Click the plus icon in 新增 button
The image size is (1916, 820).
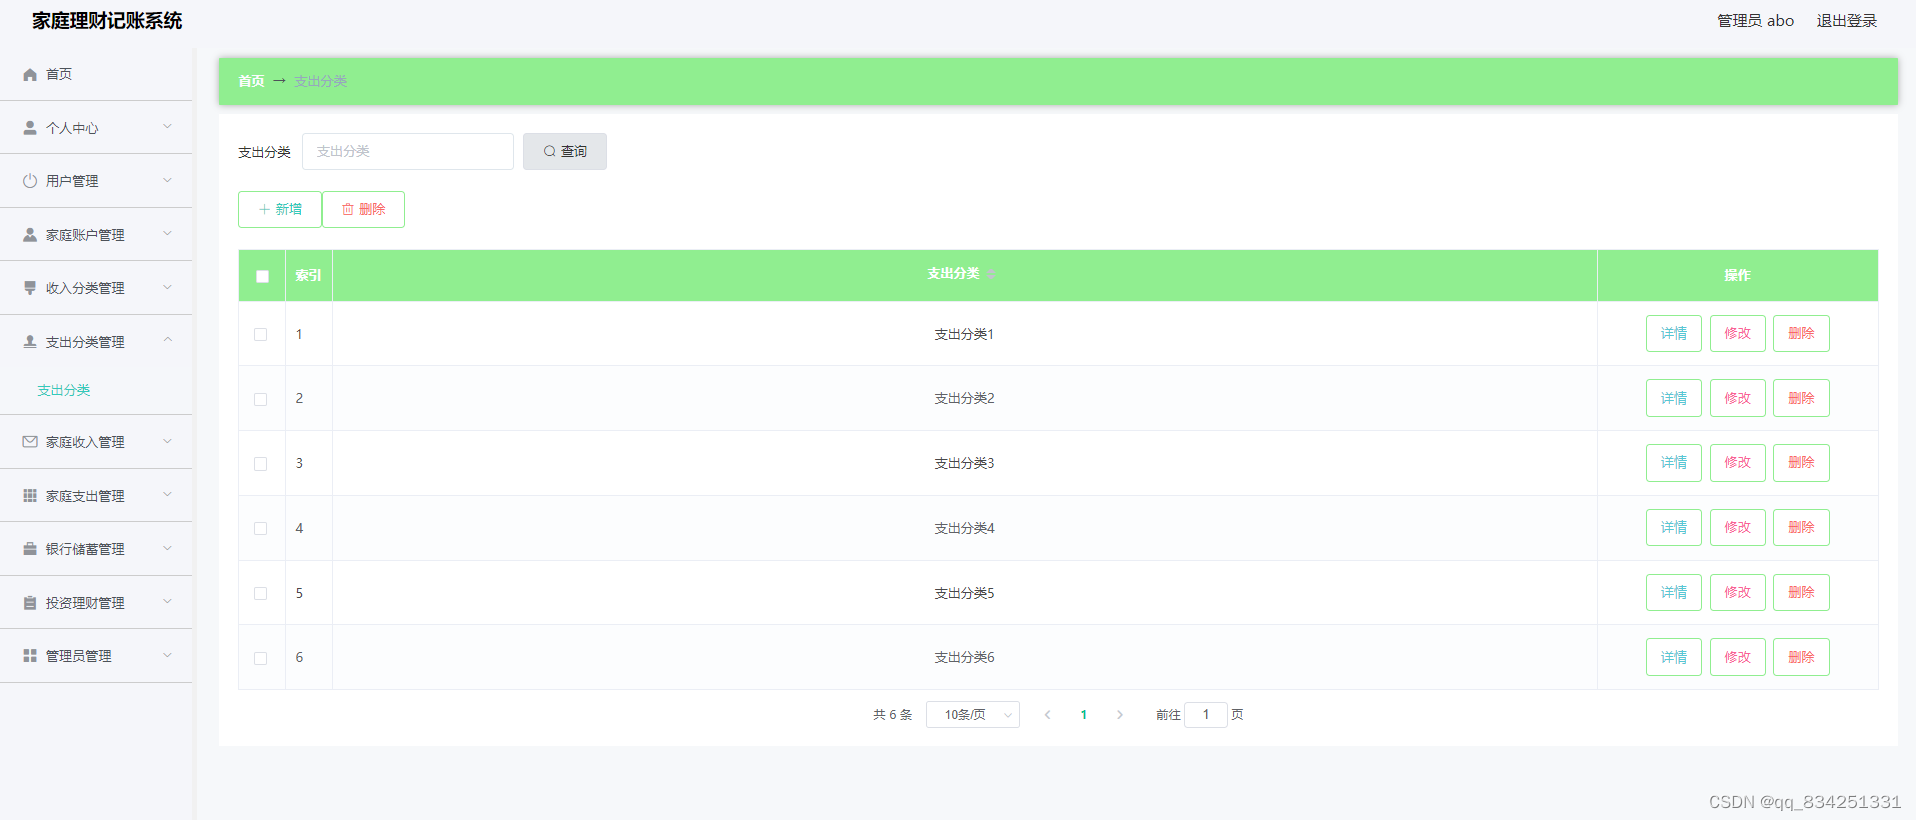[x=264, y=210]
